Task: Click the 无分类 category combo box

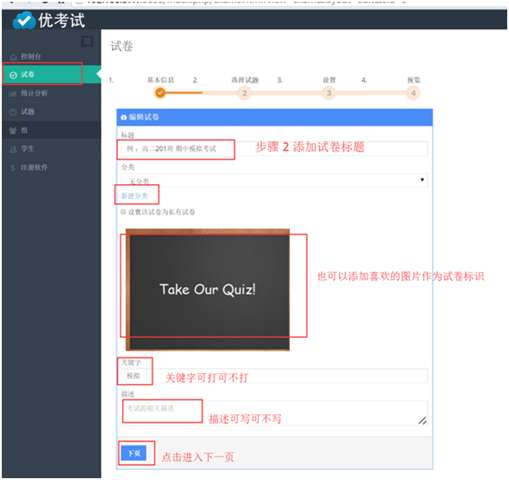Action: (x=273, y=180)
